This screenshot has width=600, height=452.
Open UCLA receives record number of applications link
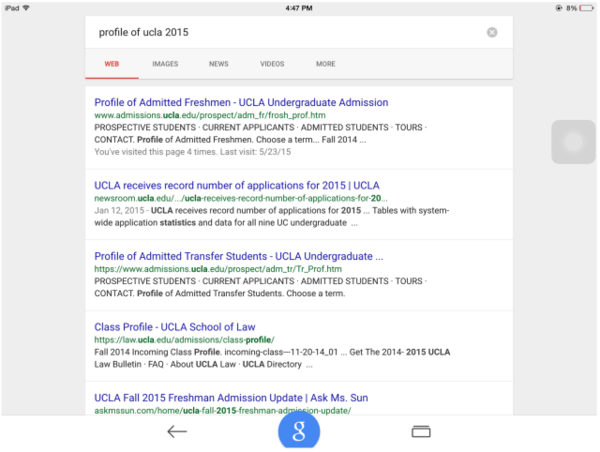click(237, 186)
